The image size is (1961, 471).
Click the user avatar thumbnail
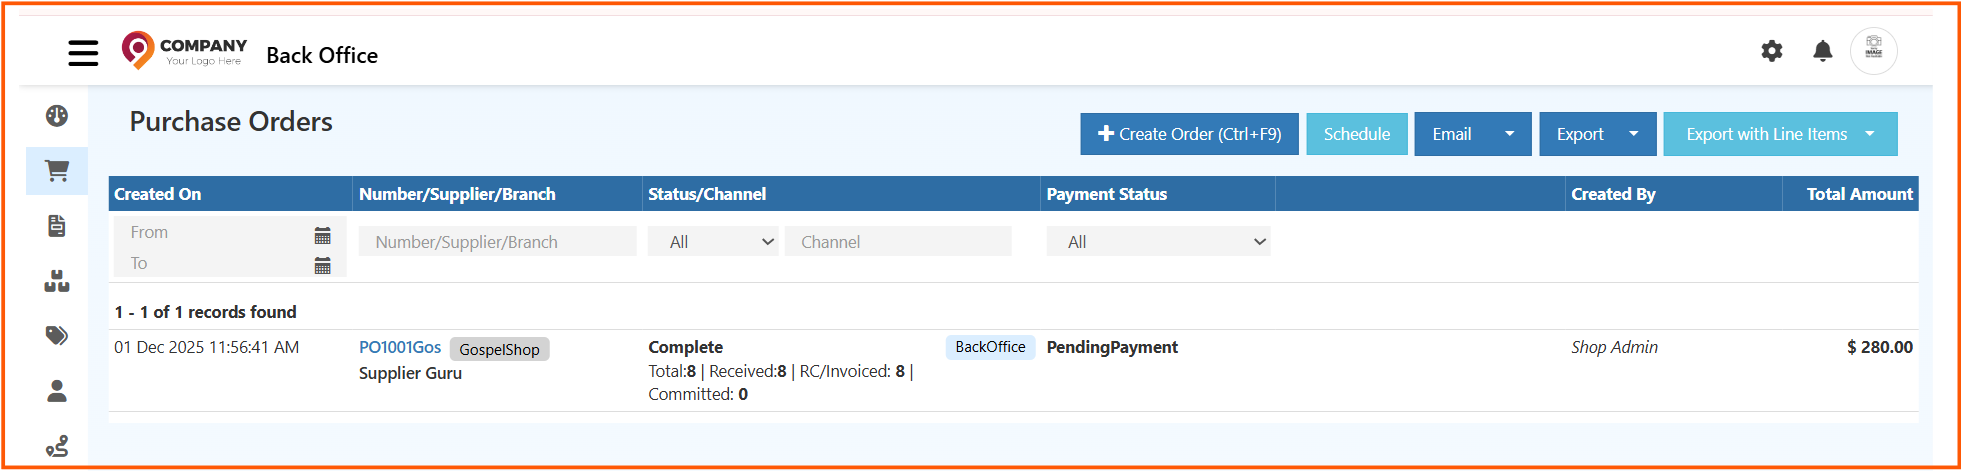tap(1873, 51)
